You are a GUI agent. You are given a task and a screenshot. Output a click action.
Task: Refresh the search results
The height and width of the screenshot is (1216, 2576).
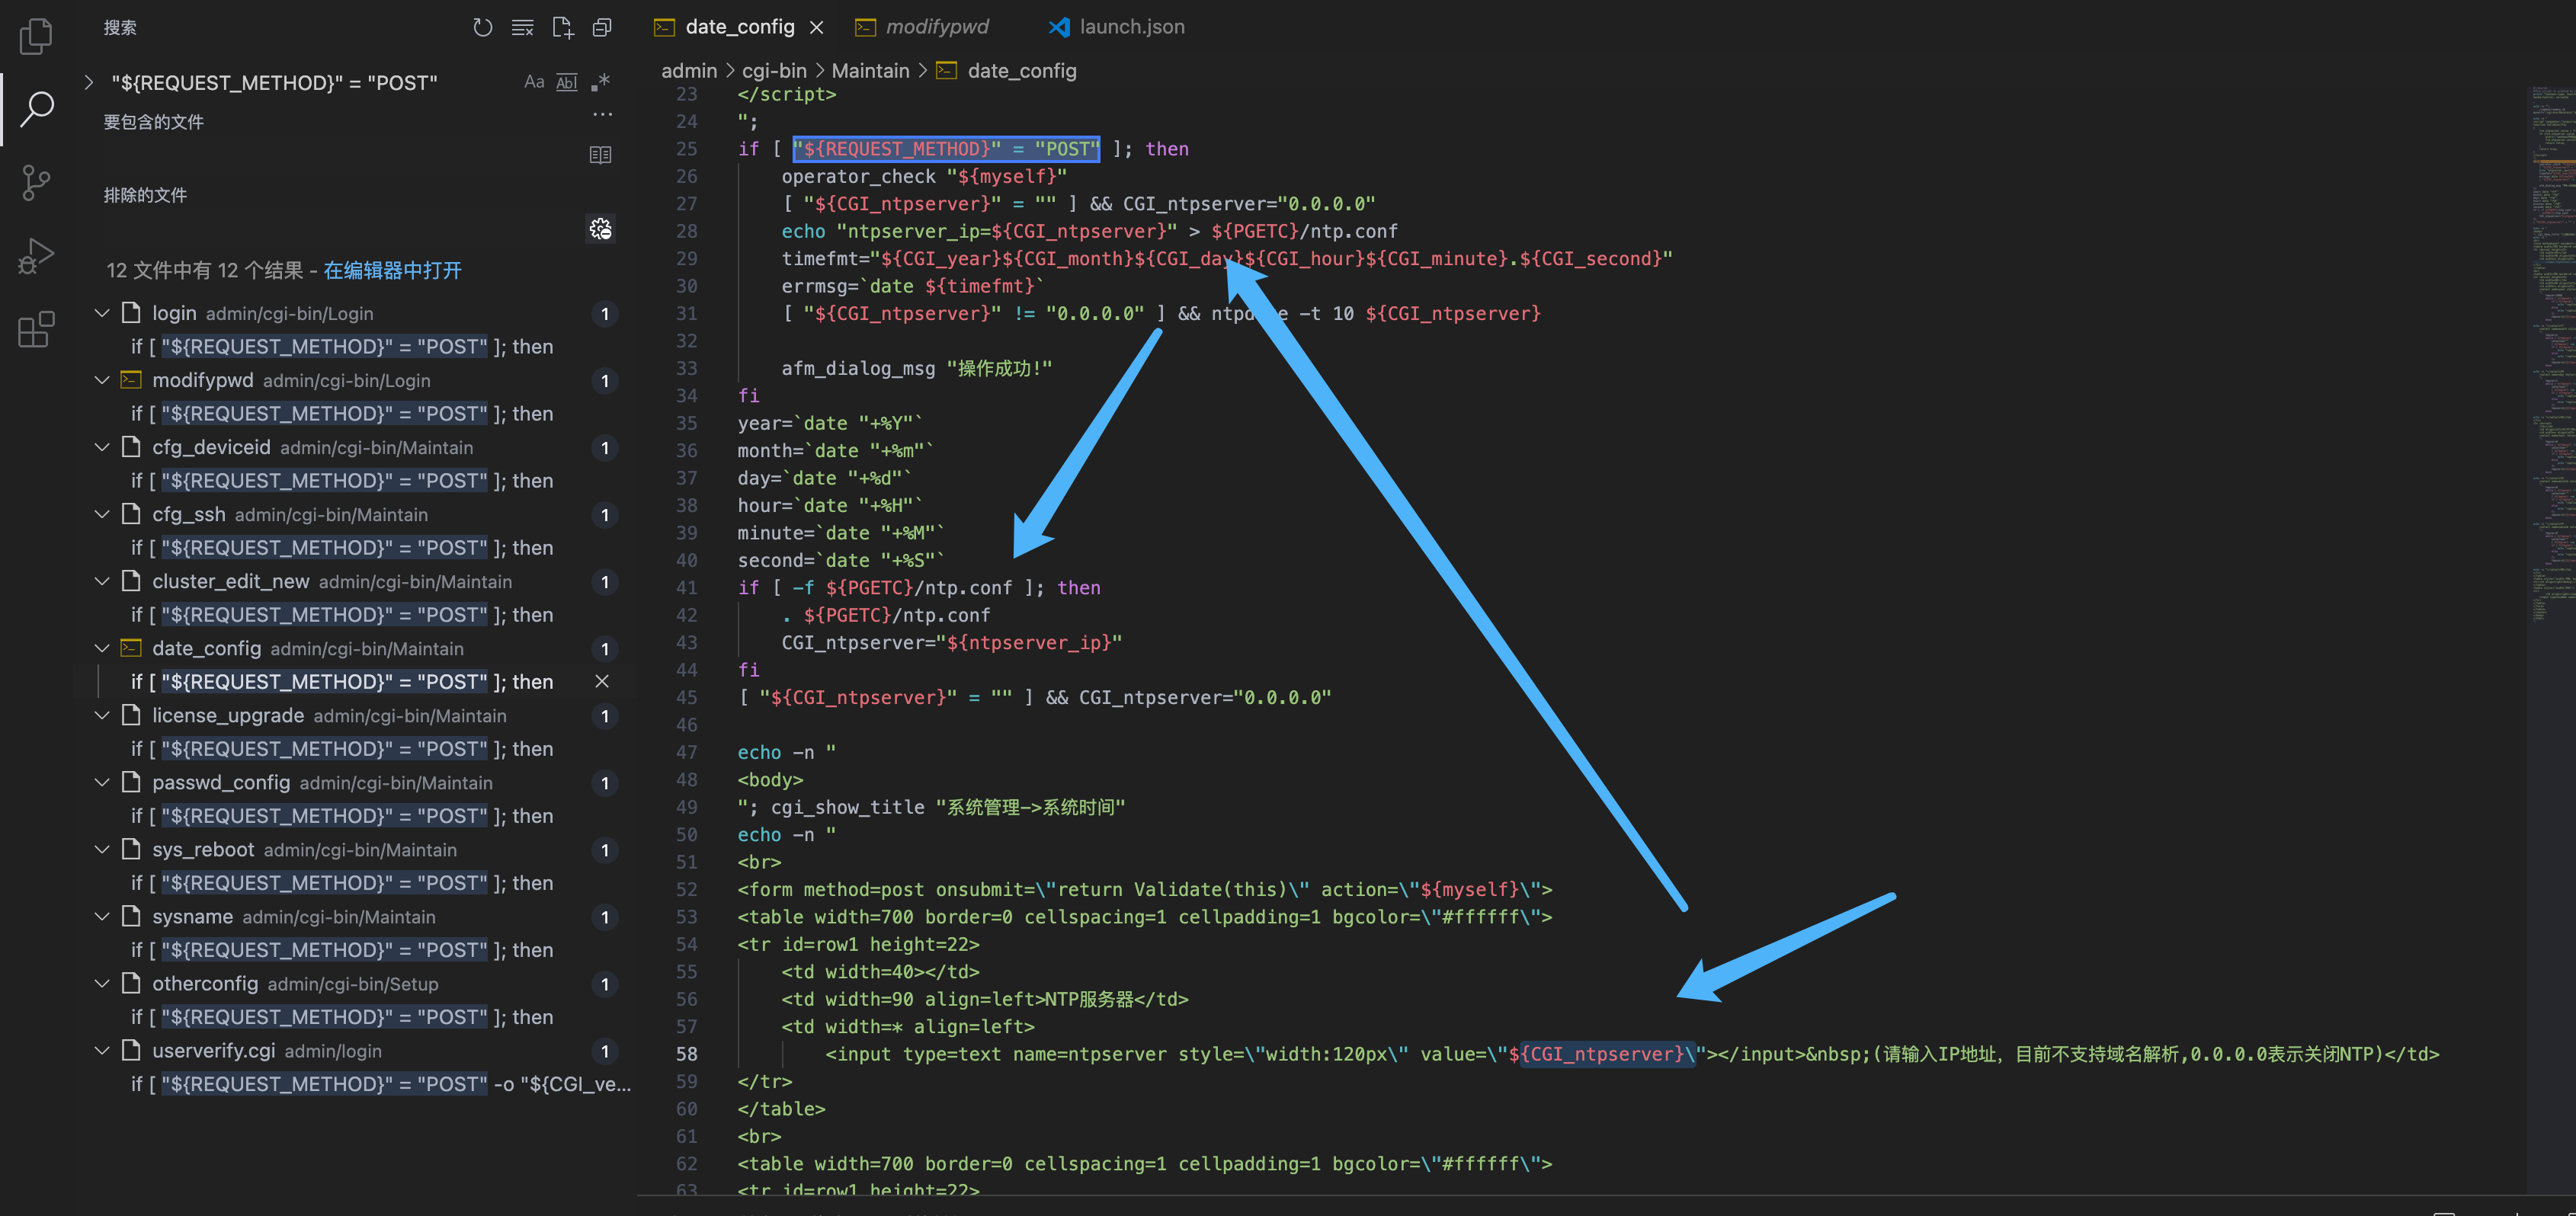[483, 27]
